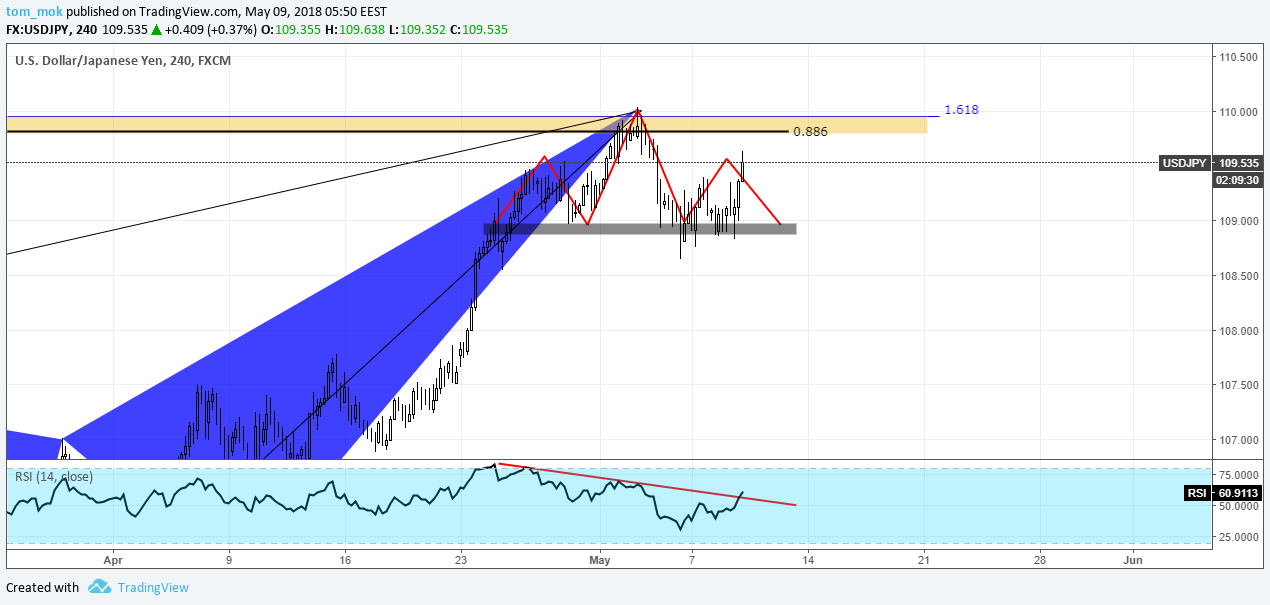
Task: Select the 108.500 price axis label
Action: click(1238, 276)
